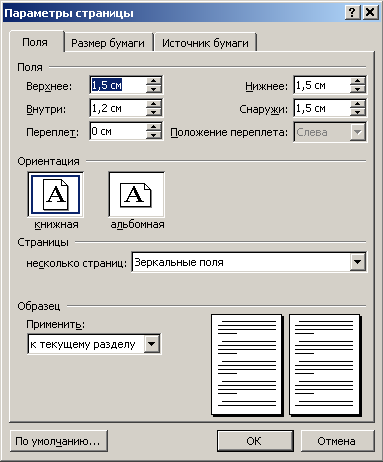Image resolution: width=383 pixels, height=462 pixels.
Task: Click the Зеркальные поля combo box text
Action: [x=179, y=262]
